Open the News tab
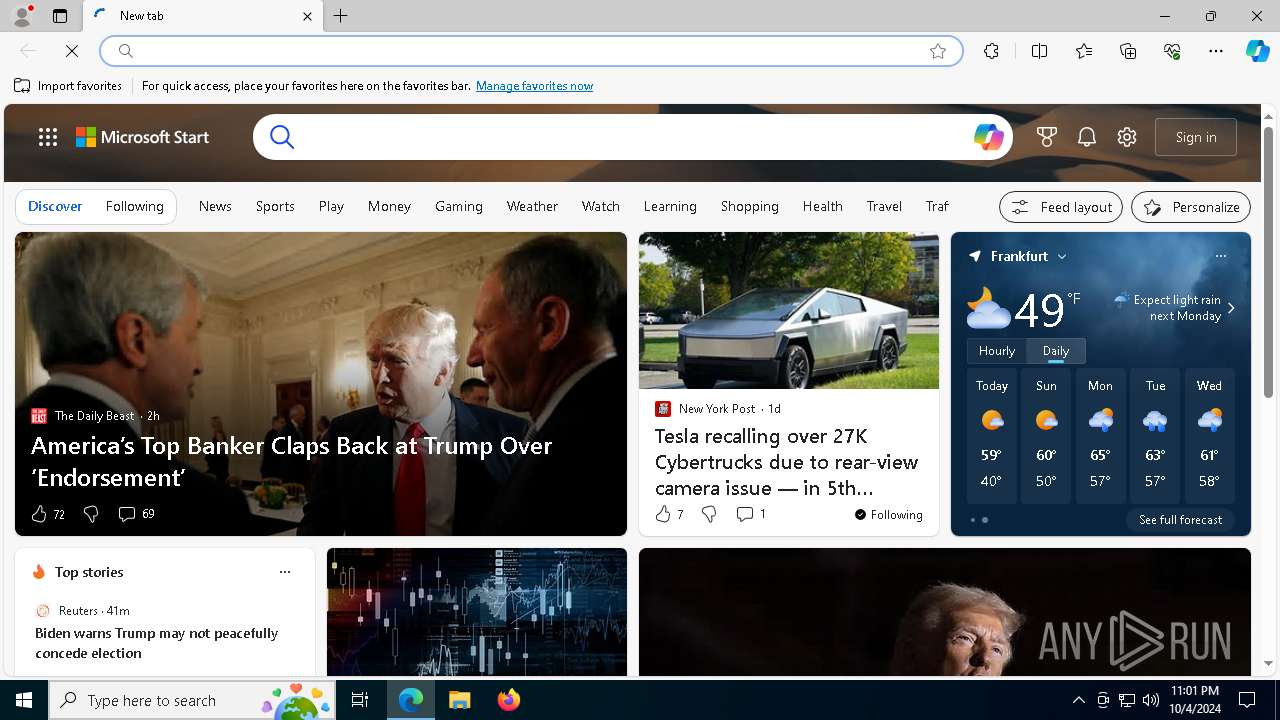1280x720 pixels. 215,206
